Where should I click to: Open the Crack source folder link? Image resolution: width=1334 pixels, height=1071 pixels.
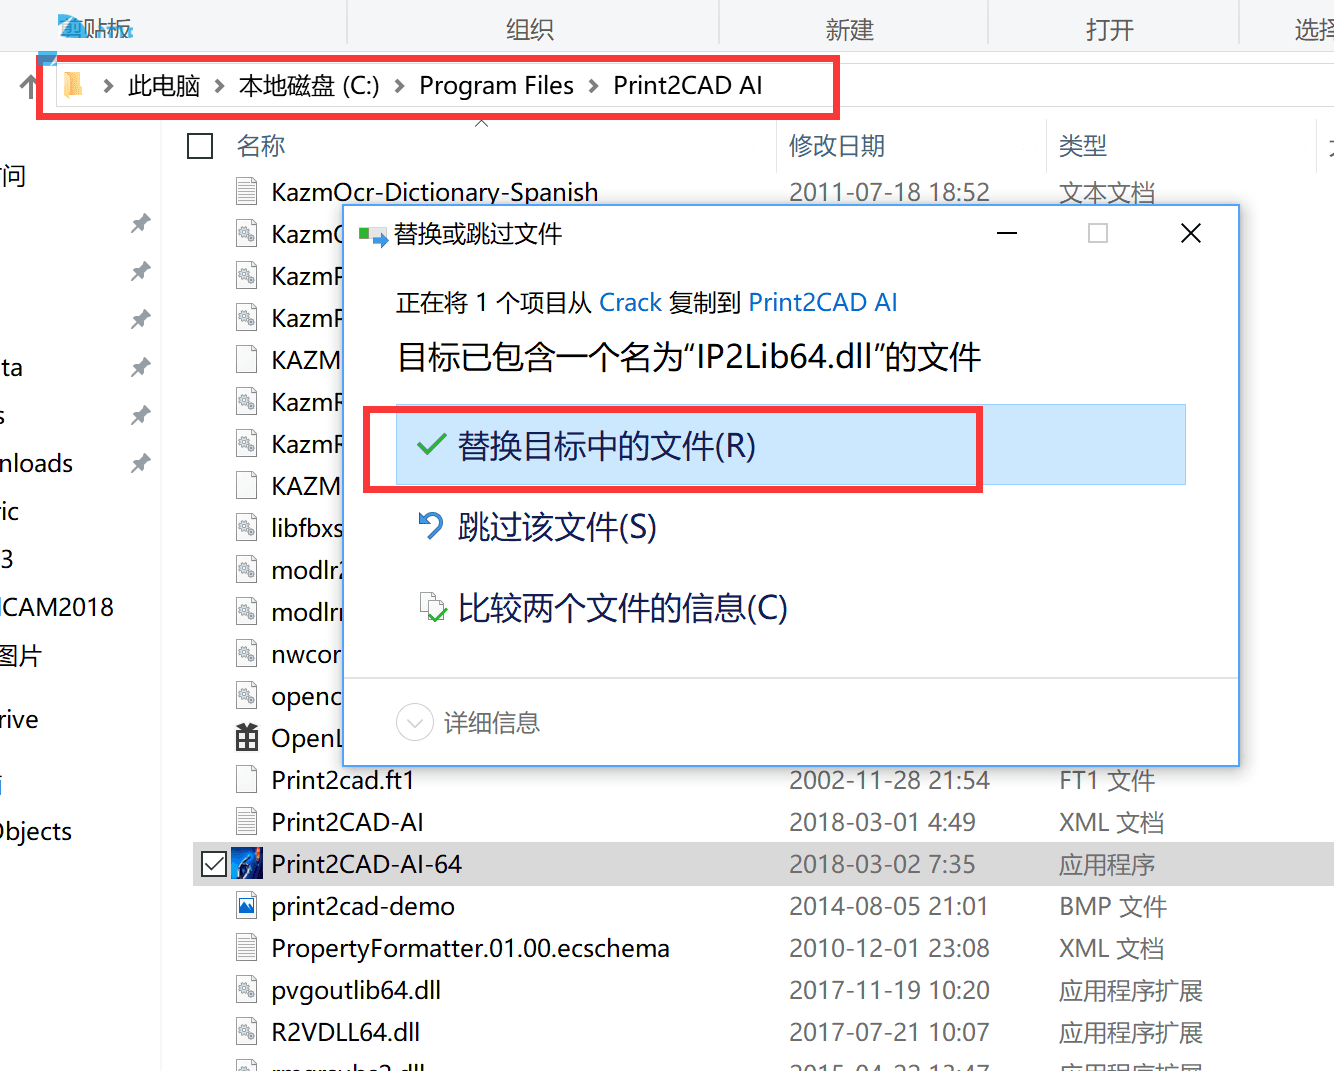[x=630, y=302]
